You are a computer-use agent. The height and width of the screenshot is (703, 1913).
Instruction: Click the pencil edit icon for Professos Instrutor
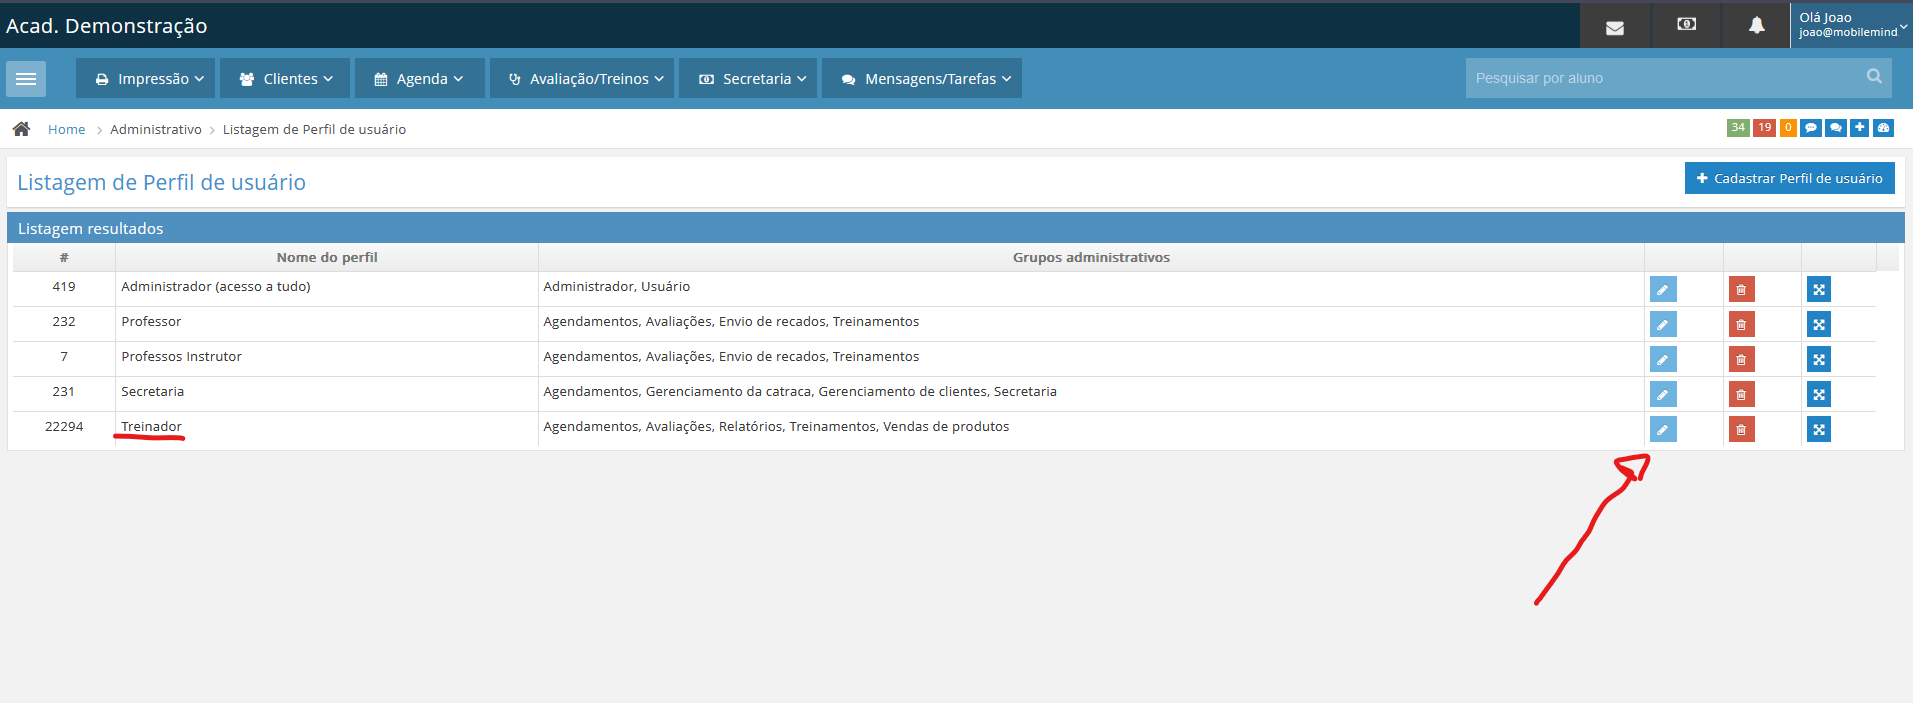pos(1662,360)
